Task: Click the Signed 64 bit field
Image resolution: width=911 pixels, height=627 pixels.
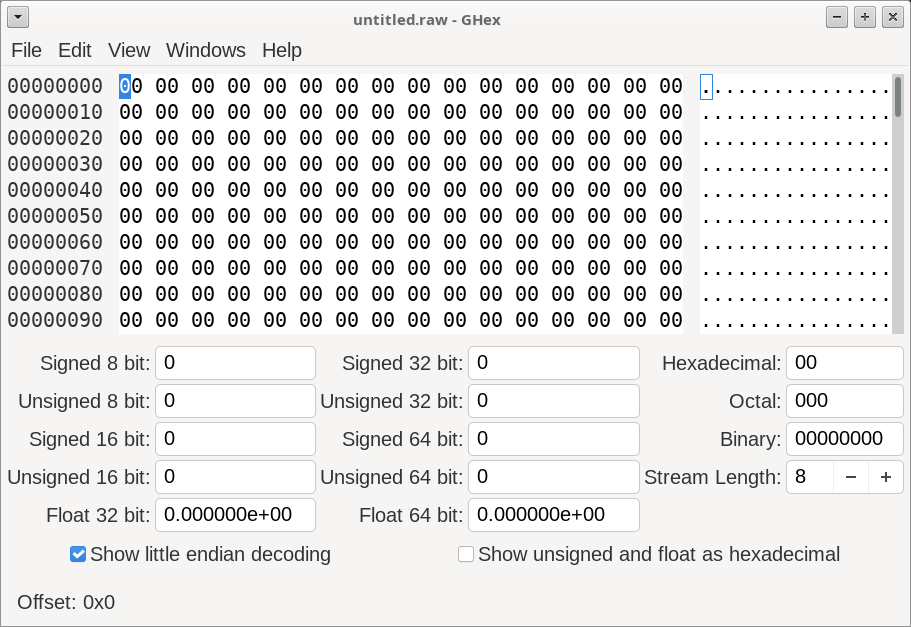Action: [554, 439]
